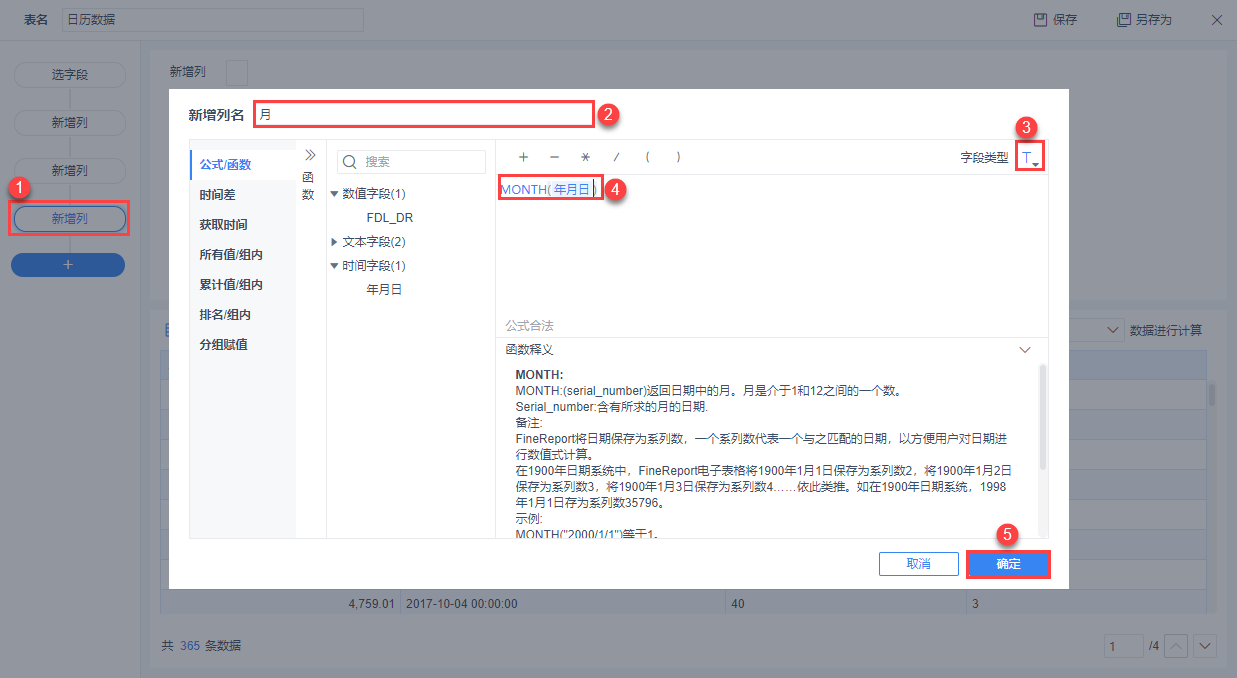Insert the plus operator into formula
This screenshot has height=678, width=1237.
click(523, 157)
